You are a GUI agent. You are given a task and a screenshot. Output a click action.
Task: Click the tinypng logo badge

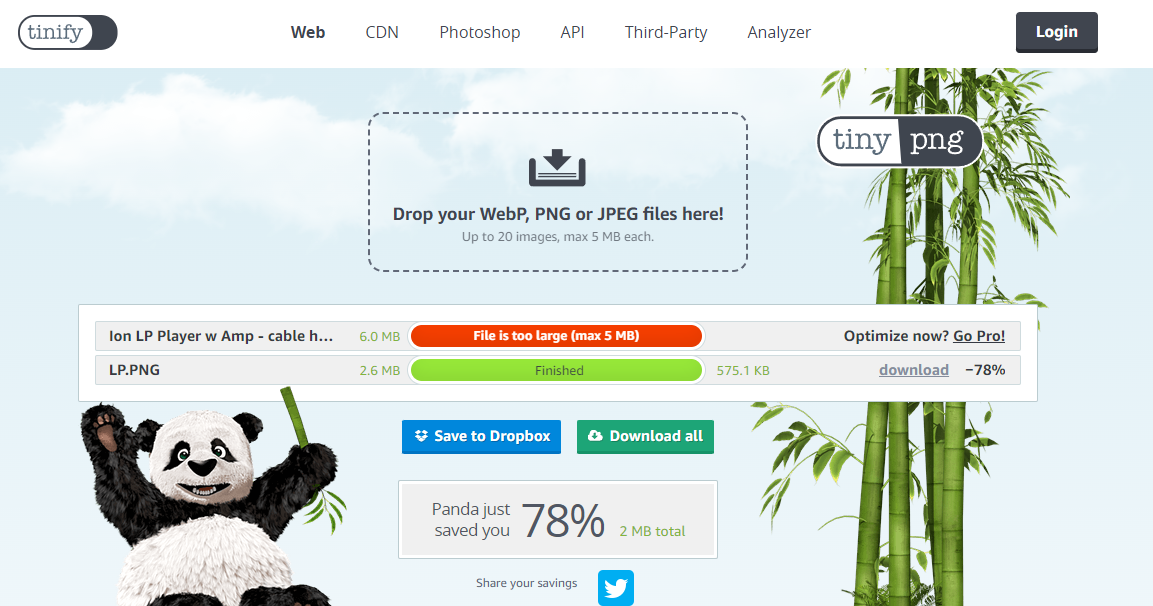pyautogui.click(x=900, y=140)
